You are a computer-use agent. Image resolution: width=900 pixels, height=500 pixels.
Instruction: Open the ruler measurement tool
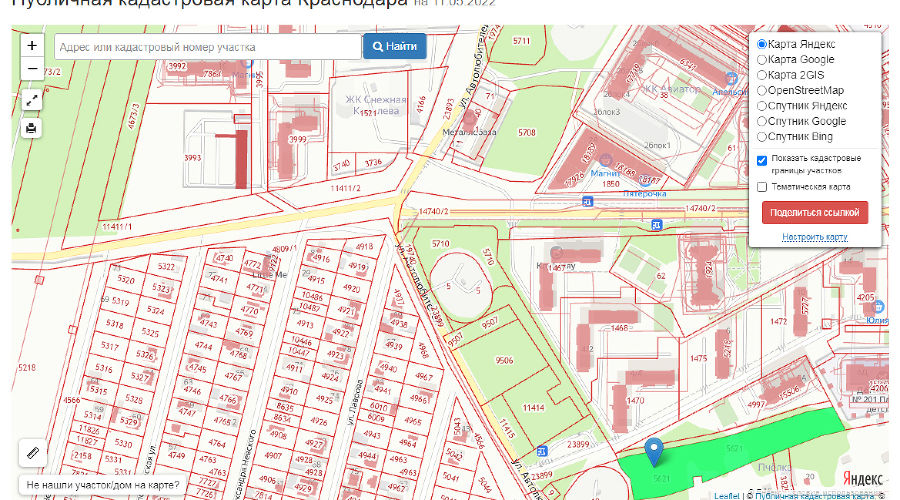click(x=32, y=452)
